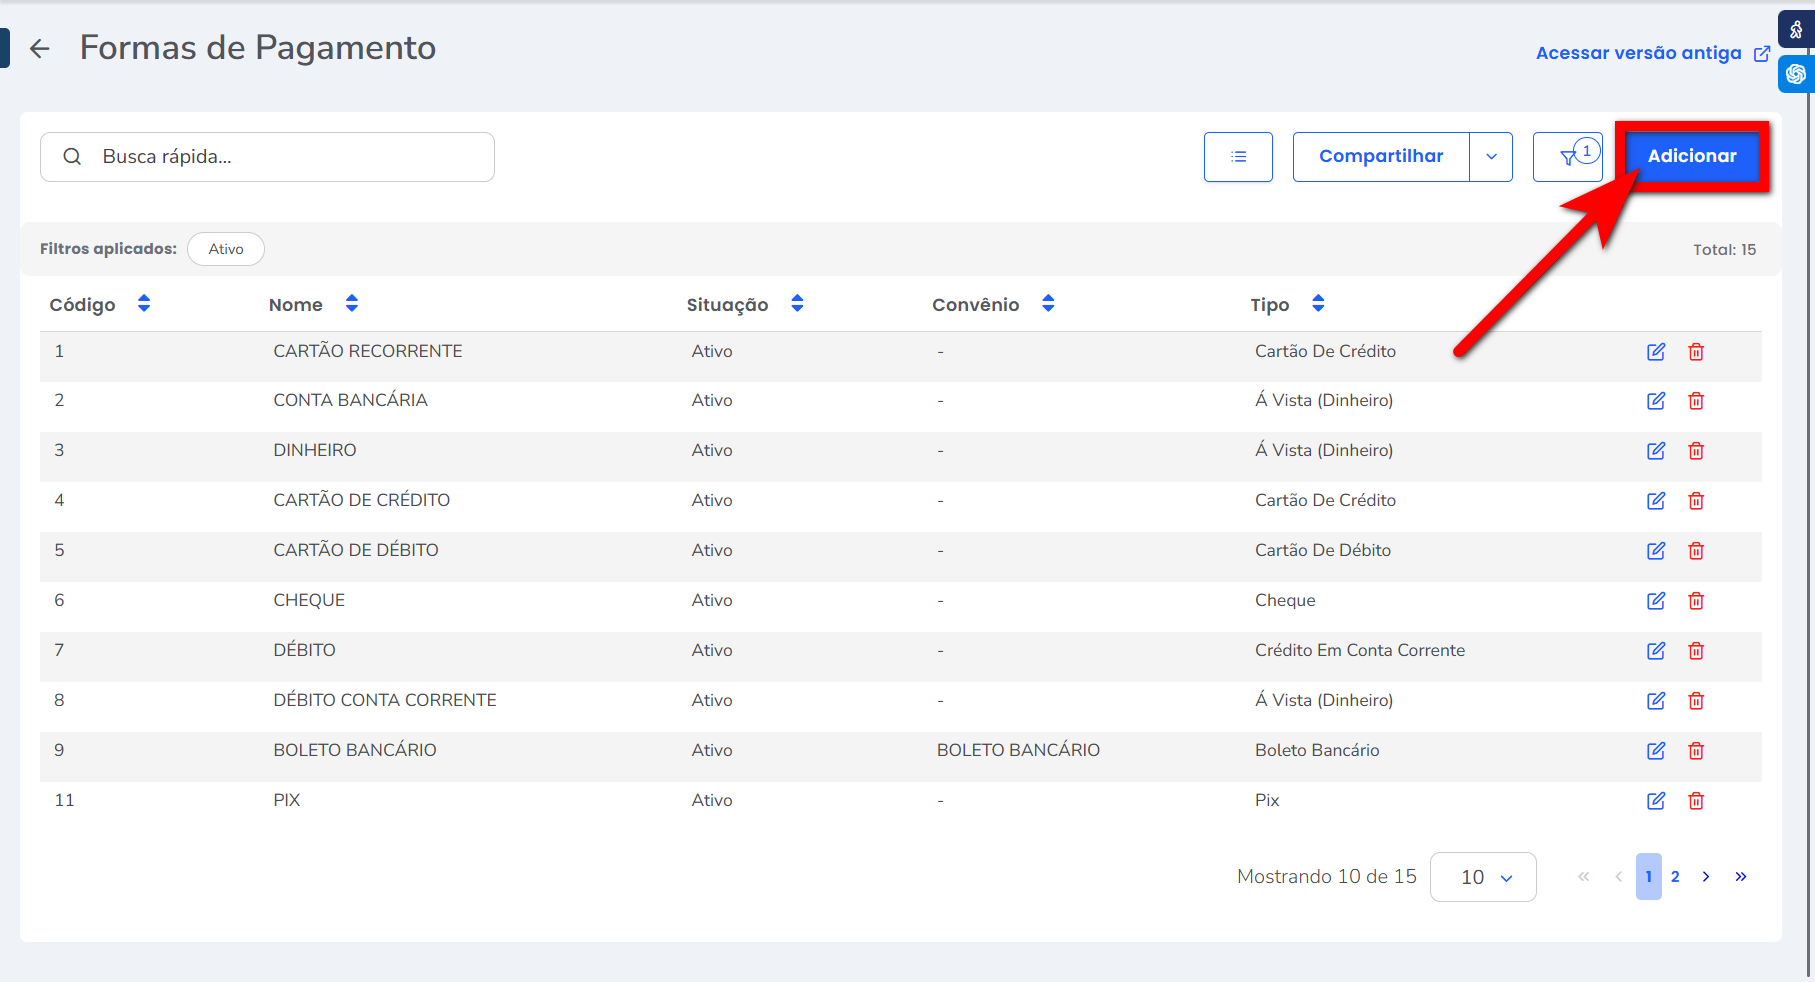Delete the CARTÃO DE DÉBITO row
The width and height of the screenshot is (1815, 982).
pos(1696,551)
